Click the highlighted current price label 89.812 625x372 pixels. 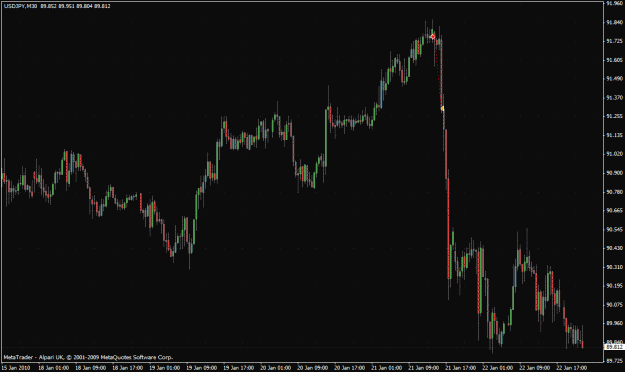[614, 347]
